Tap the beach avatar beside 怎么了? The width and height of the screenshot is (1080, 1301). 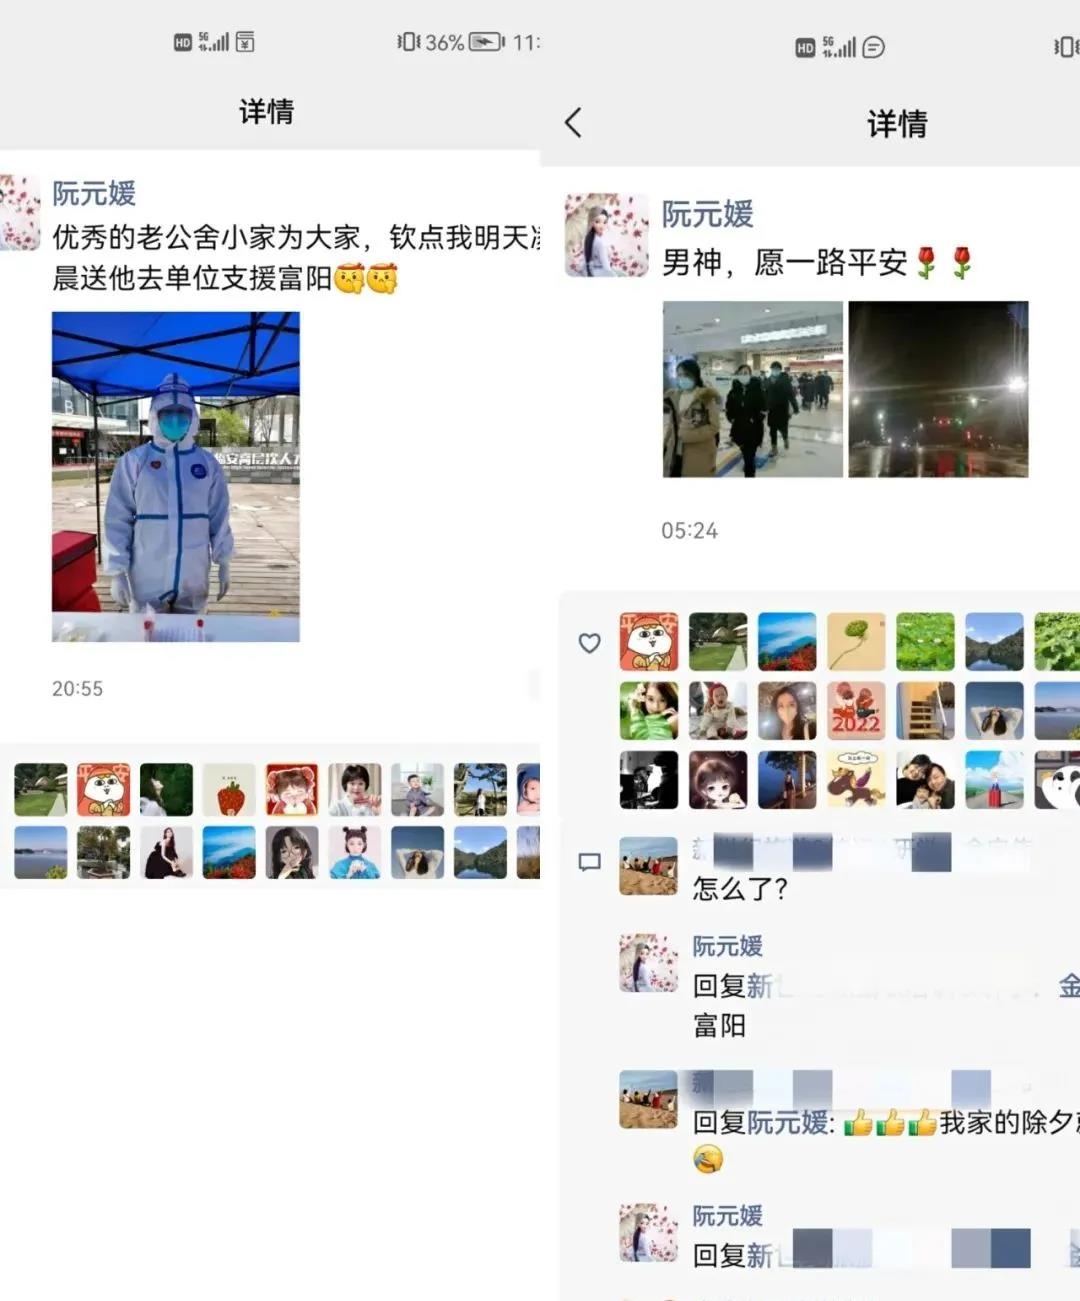point(648,866)
